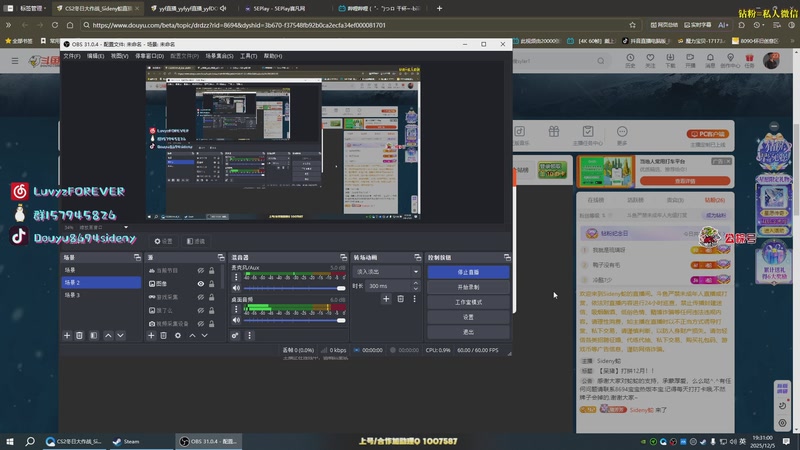This screenshot has height=450, width=800.
Task: Toggle visibility of 视频采集设备 source
Action: (201, 323)
